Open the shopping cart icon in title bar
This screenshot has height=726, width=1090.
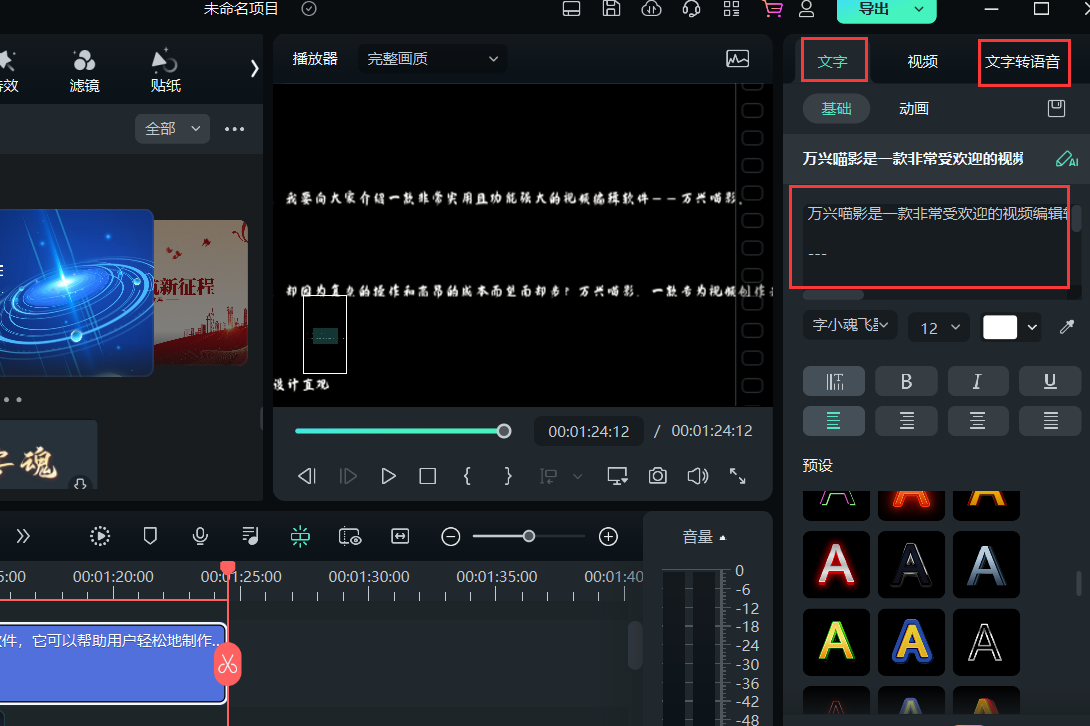[771, 9]
